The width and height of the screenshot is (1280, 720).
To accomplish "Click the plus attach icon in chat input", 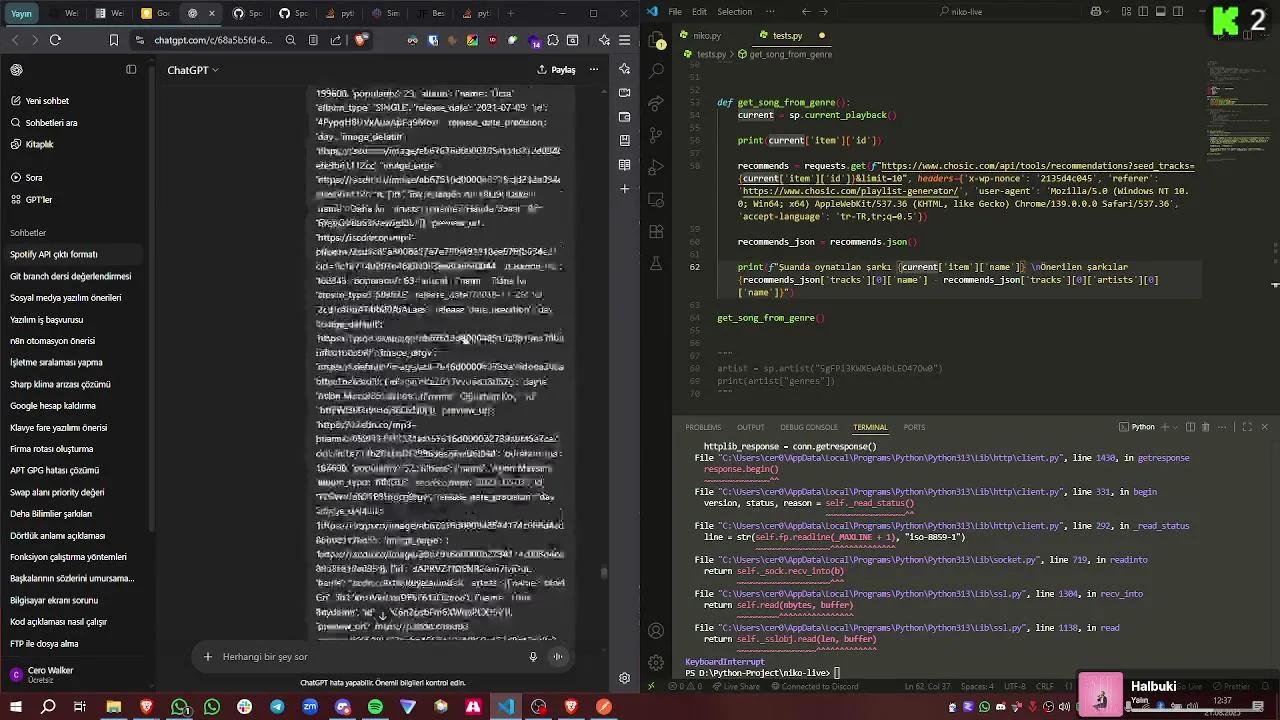I will click(208, 657).
